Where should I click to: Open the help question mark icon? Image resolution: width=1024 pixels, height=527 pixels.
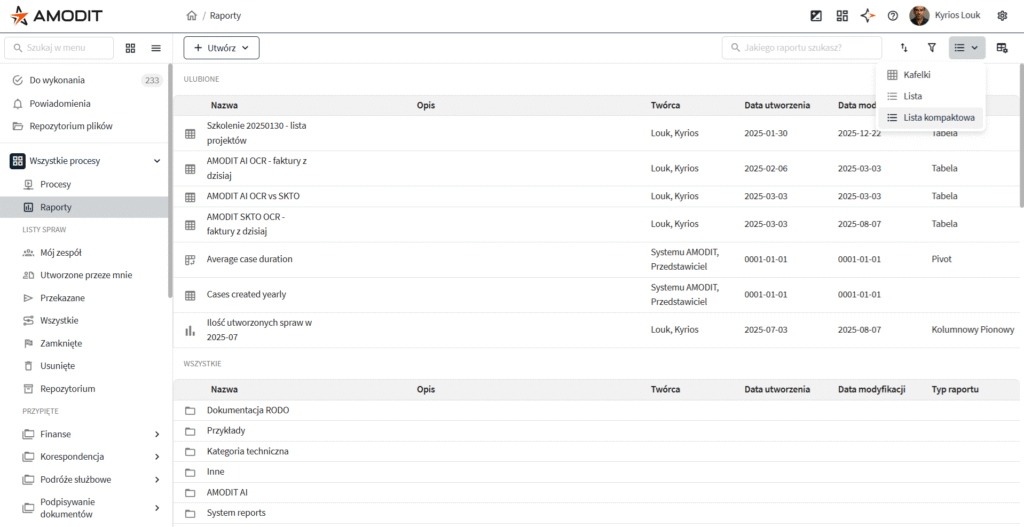893,16
